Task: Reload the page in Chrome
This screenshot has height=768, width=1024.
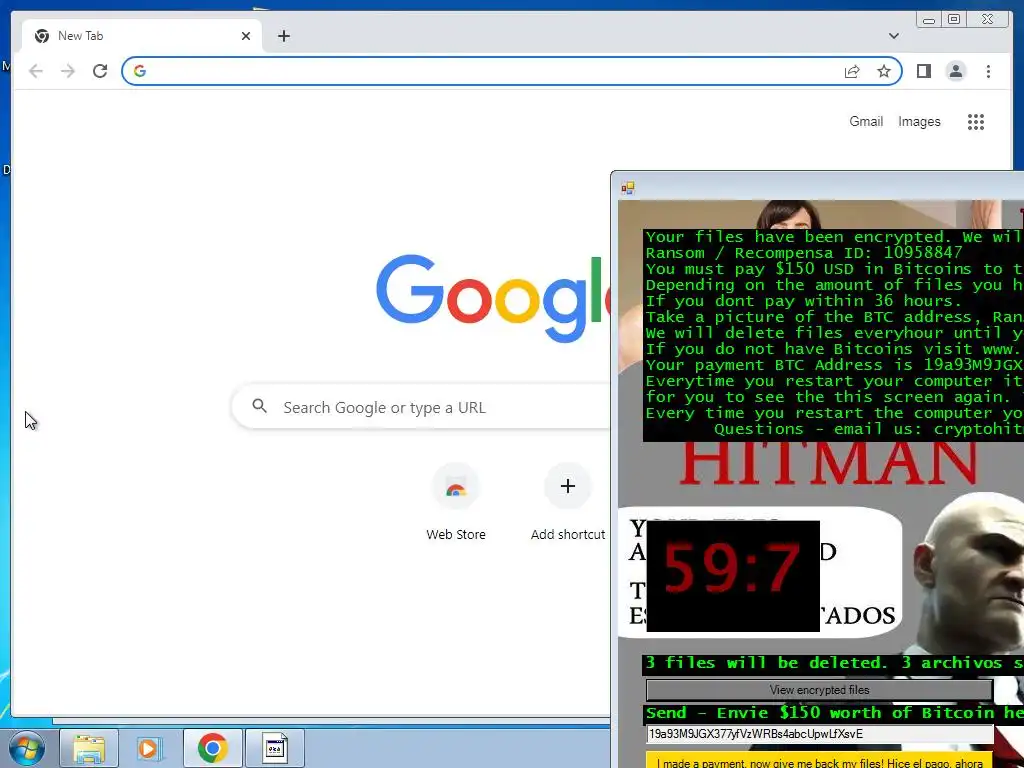Action: [x=100, y=71]
